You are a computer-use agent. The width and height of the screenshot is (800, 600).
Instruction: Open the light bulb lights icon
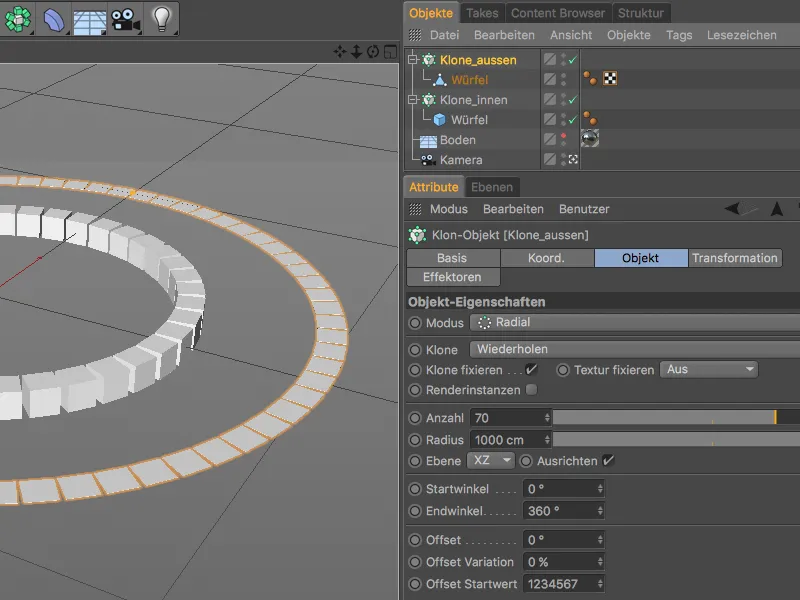pos(161,19)
